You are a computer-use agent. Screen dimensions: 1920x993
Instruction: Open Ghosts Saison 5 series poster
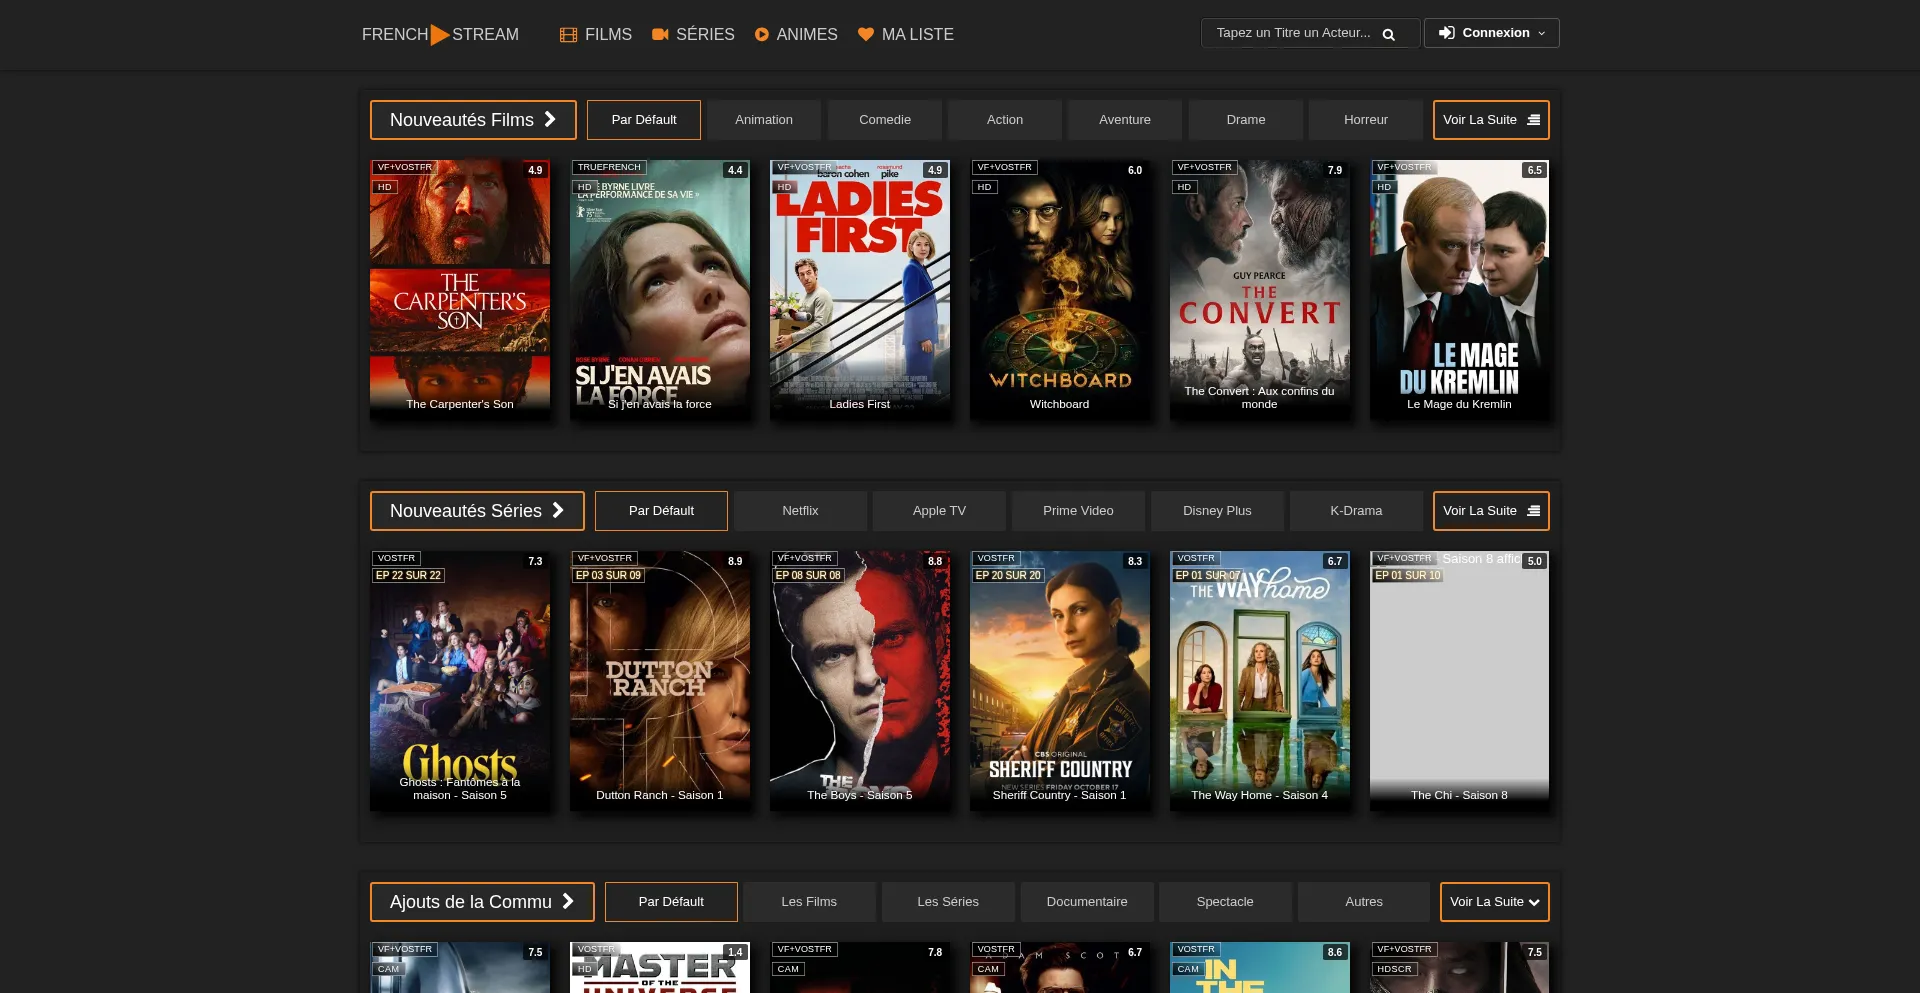[460, 681]
